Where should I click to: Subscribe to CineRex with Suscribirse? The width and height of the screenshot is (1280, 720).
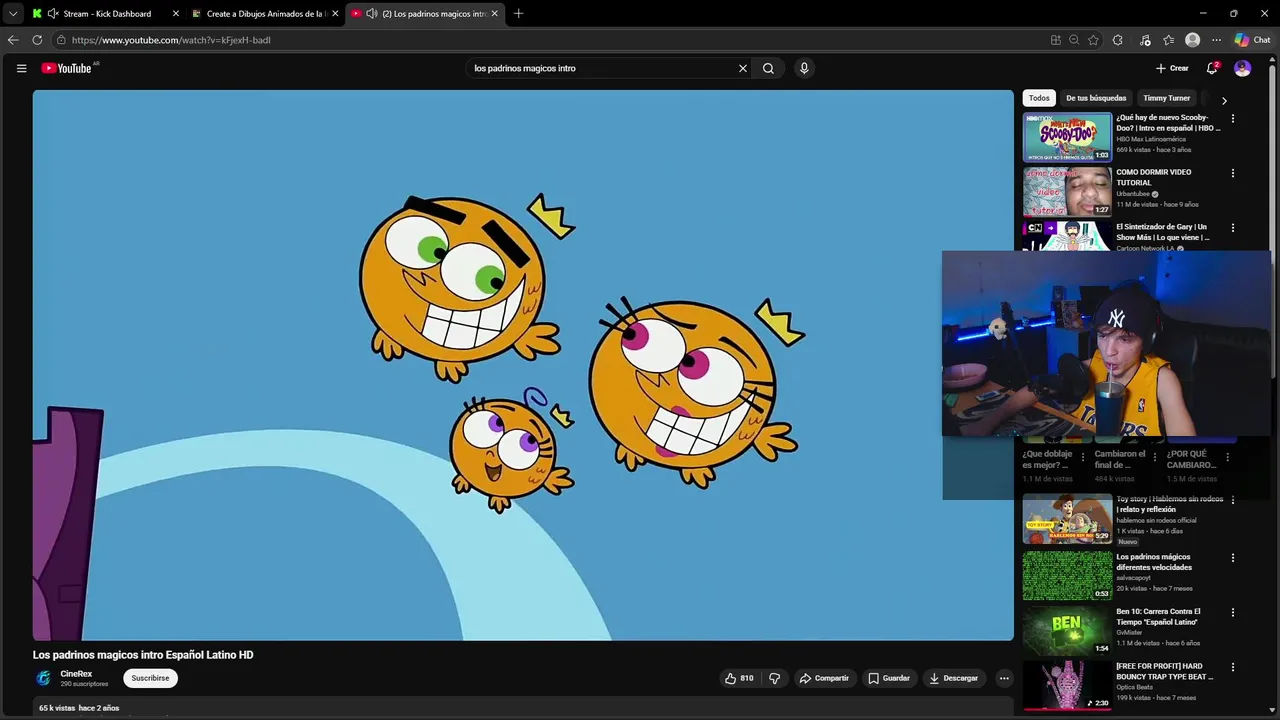click(x=150, y=678)
